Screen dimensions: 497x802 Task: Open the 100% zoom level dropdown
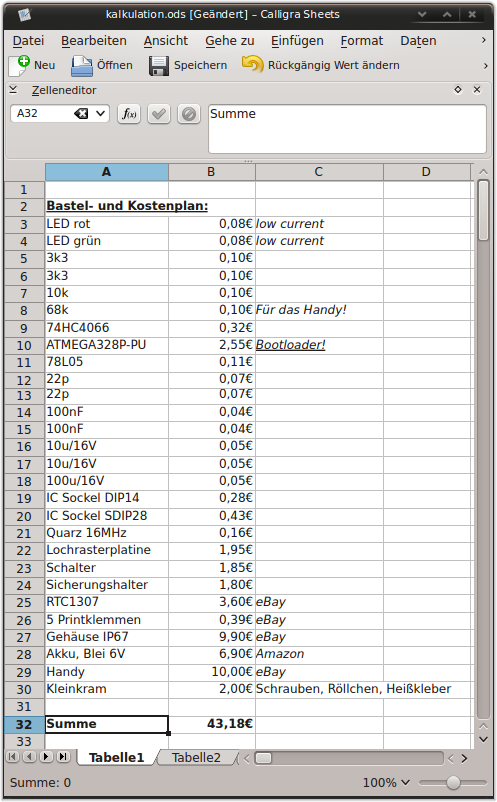click(386, 783)
